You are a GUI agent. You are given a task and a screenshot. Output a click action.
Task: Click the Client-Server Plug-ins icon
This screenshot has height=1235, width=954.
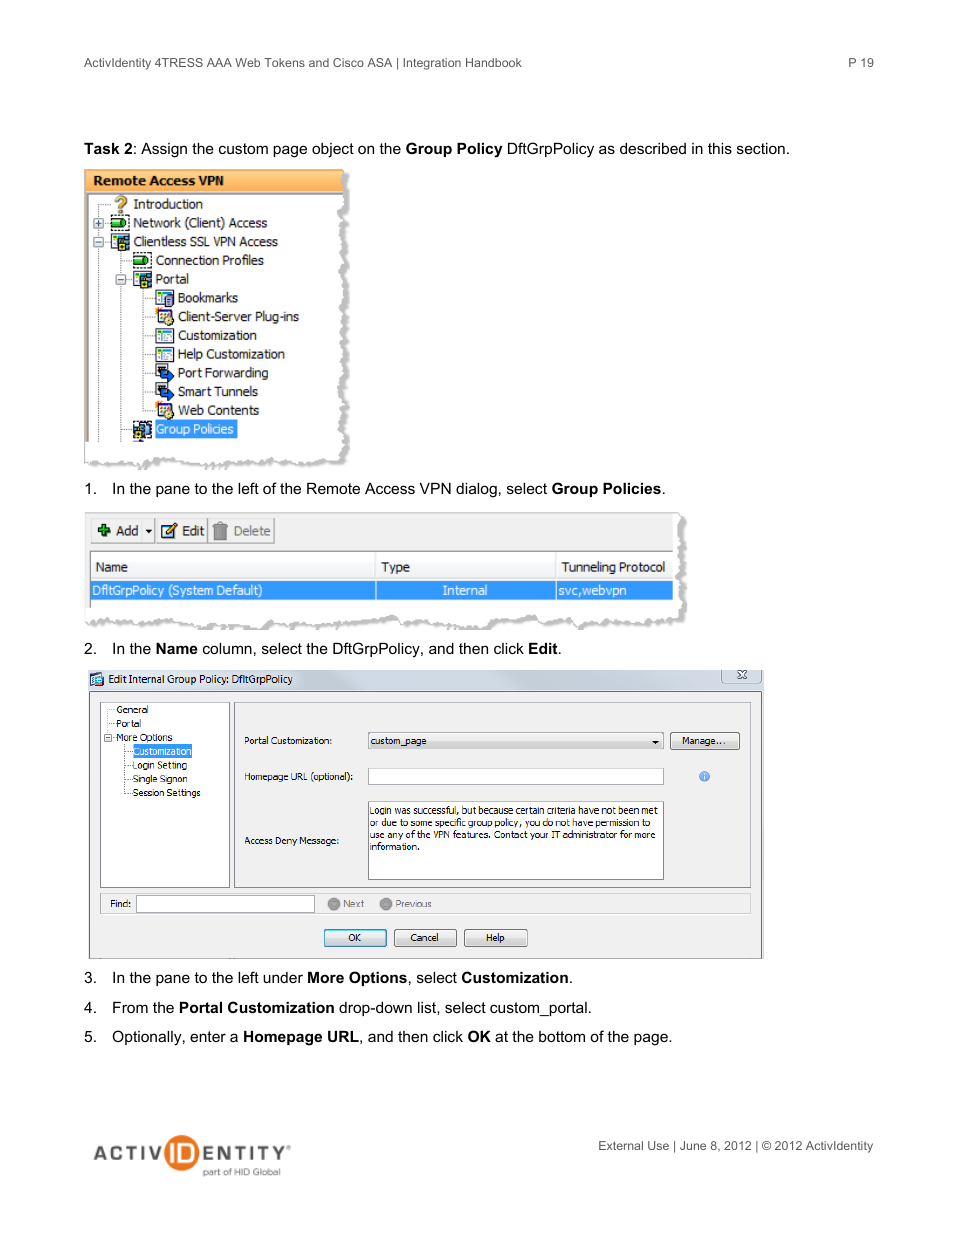click(x=165, y=317)
